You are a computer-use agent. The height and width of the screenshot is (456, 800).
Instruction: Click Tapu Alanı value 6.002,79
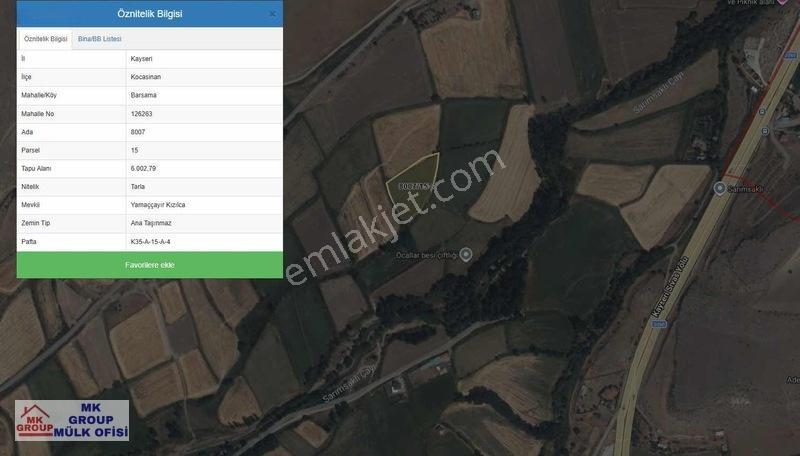(x=143, y=168)
